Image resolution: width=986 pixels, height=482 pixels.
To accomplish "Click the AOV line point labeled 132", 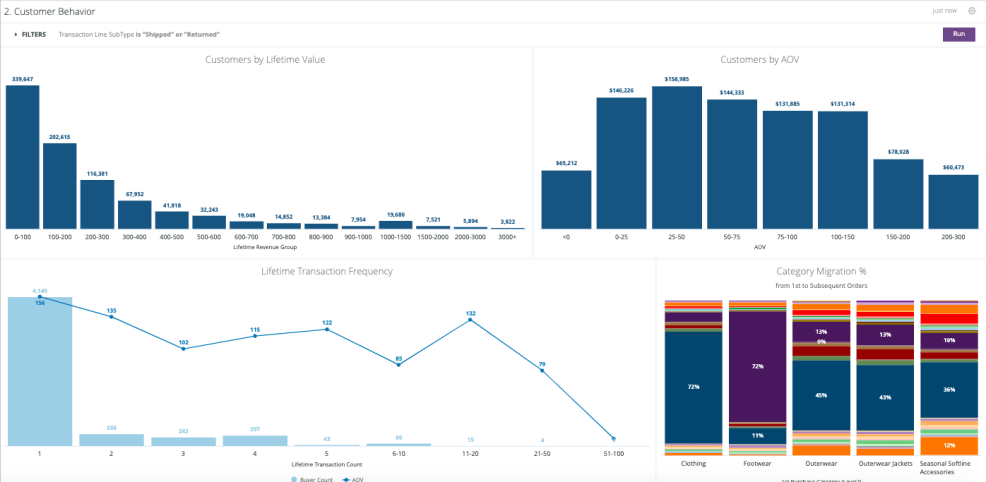I will point(471,320).
